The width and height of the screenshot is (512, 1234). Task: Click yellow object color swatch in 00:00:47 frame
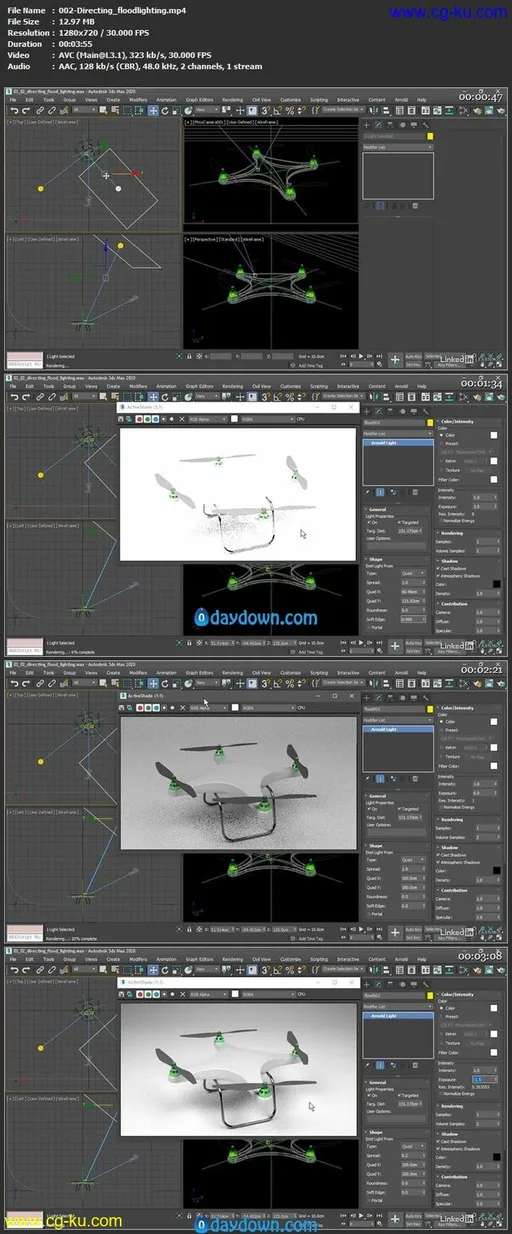pyautogui.click(x=430, y=136)
